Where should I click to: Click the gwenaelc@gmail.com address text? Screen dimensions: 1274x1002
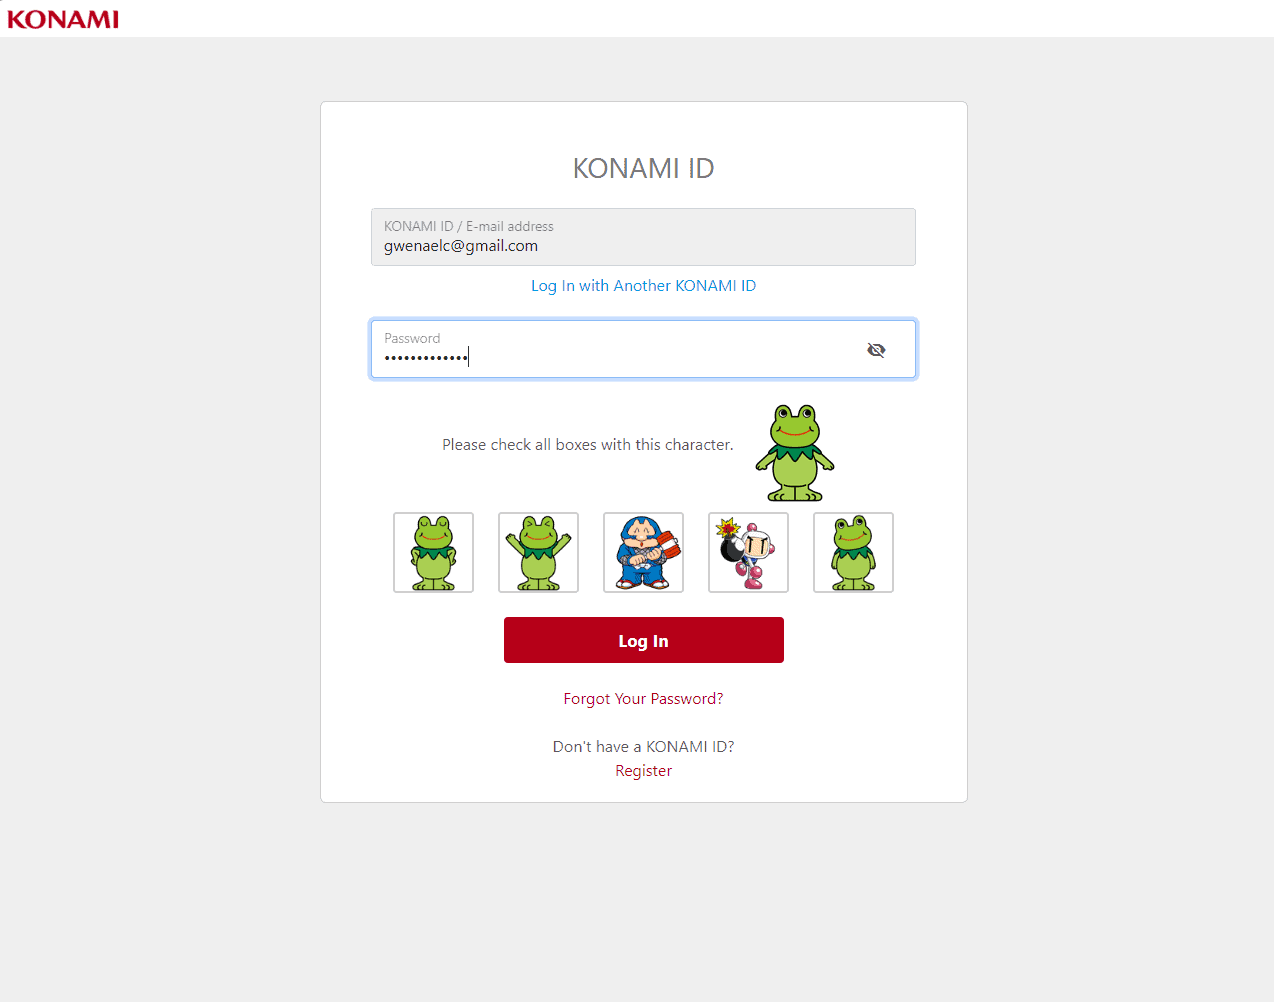(461, 246)
